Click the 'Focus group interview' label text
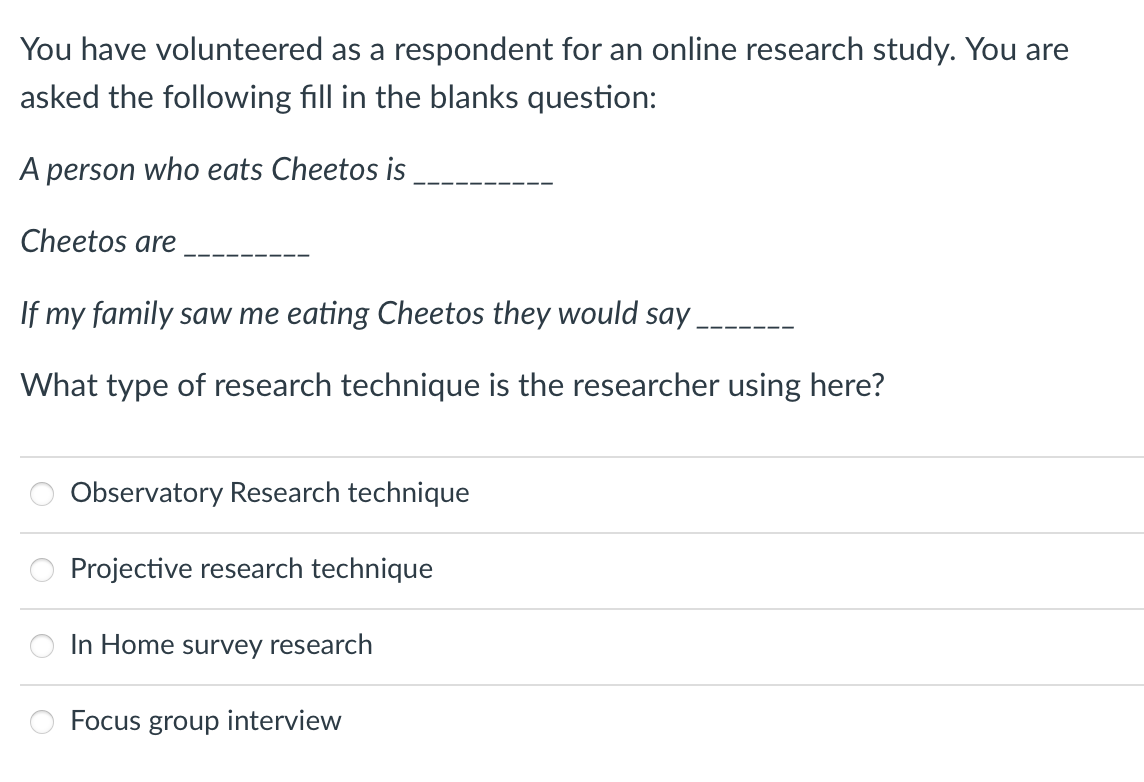The width and height of the screenshot is (1144, 782). (205, 721)
